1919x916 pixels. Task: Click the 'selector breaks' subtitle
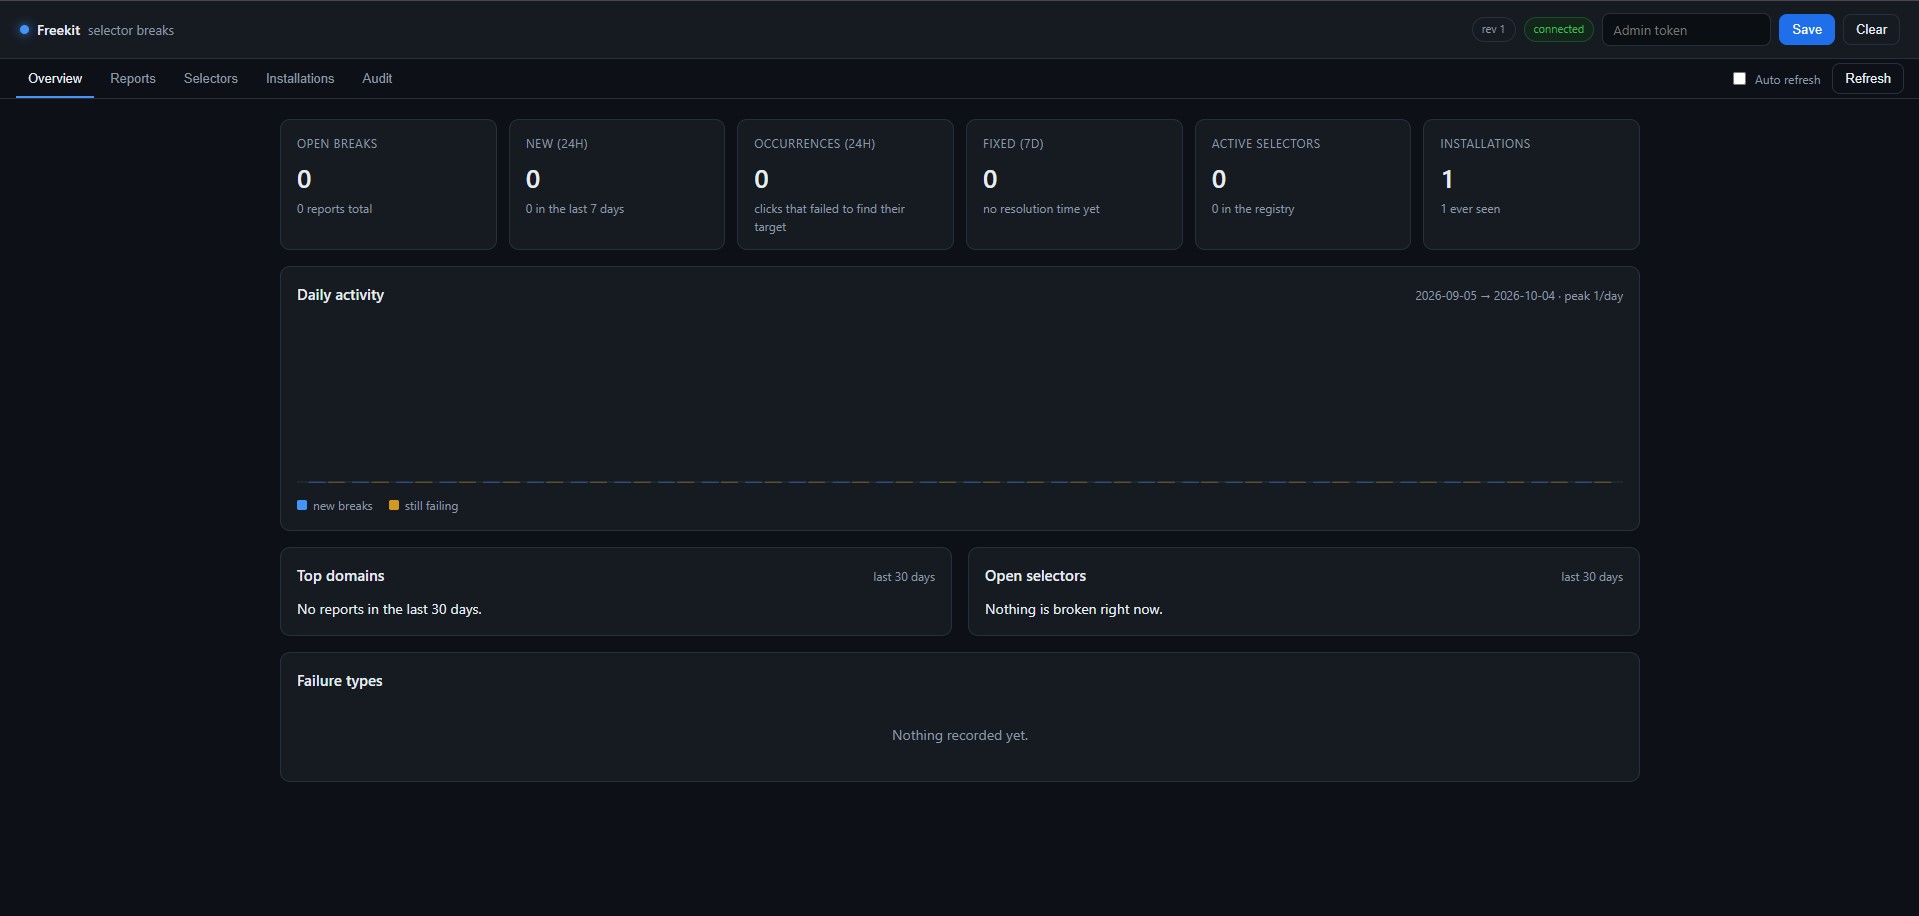pos(131,30)
